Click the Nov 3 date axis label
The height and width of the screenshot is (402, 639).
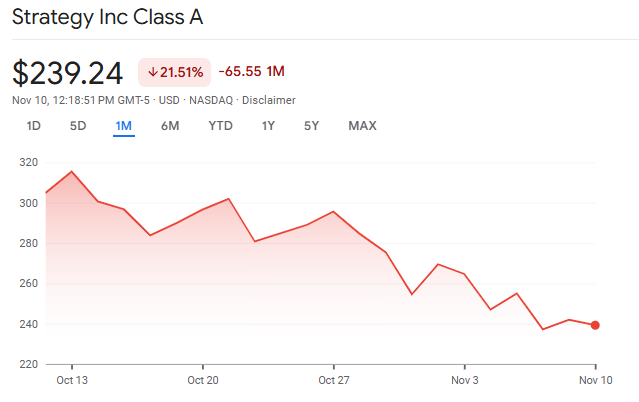pos(465,381)
